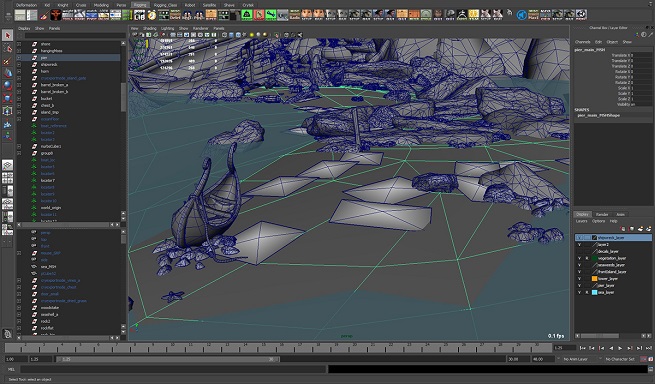Click the scale tool red cube icon
The height and width of the screenshot is (384, 655).
coord(7,98)
